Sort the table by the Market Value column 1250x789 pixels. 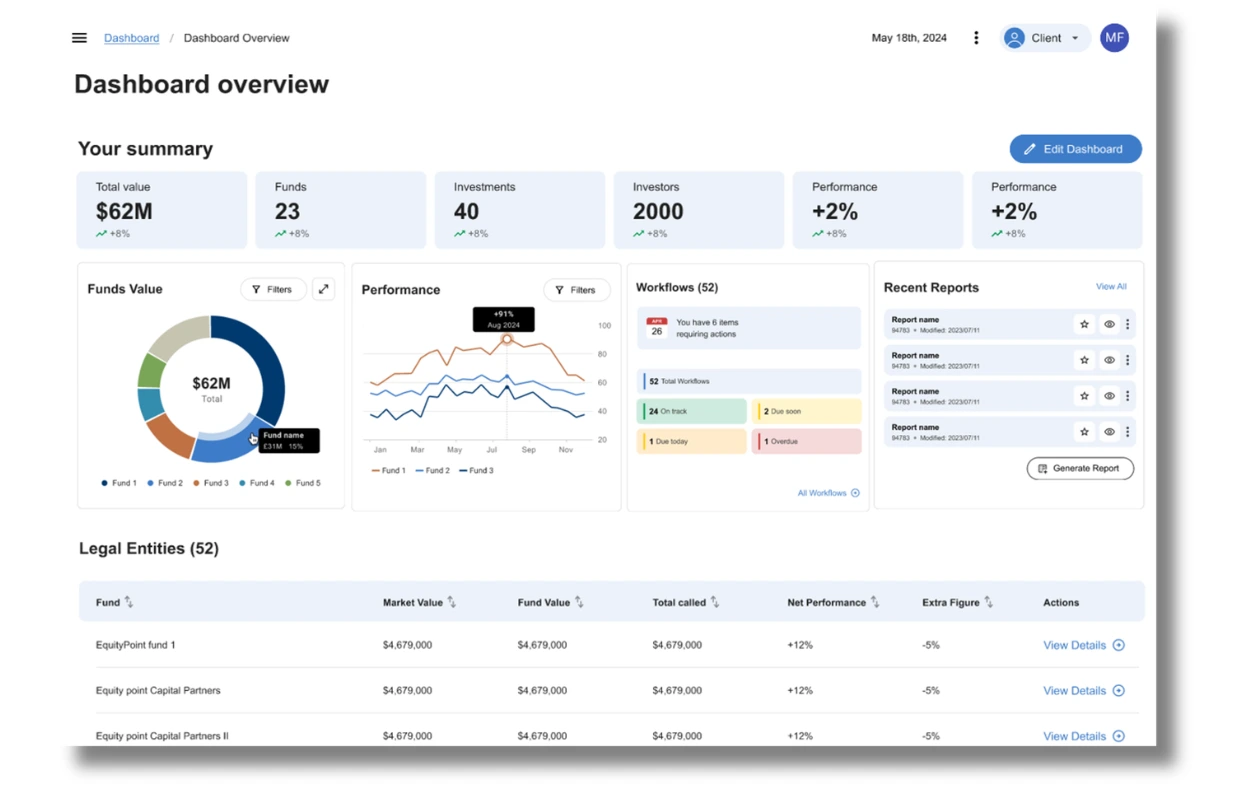click(452, 602)
